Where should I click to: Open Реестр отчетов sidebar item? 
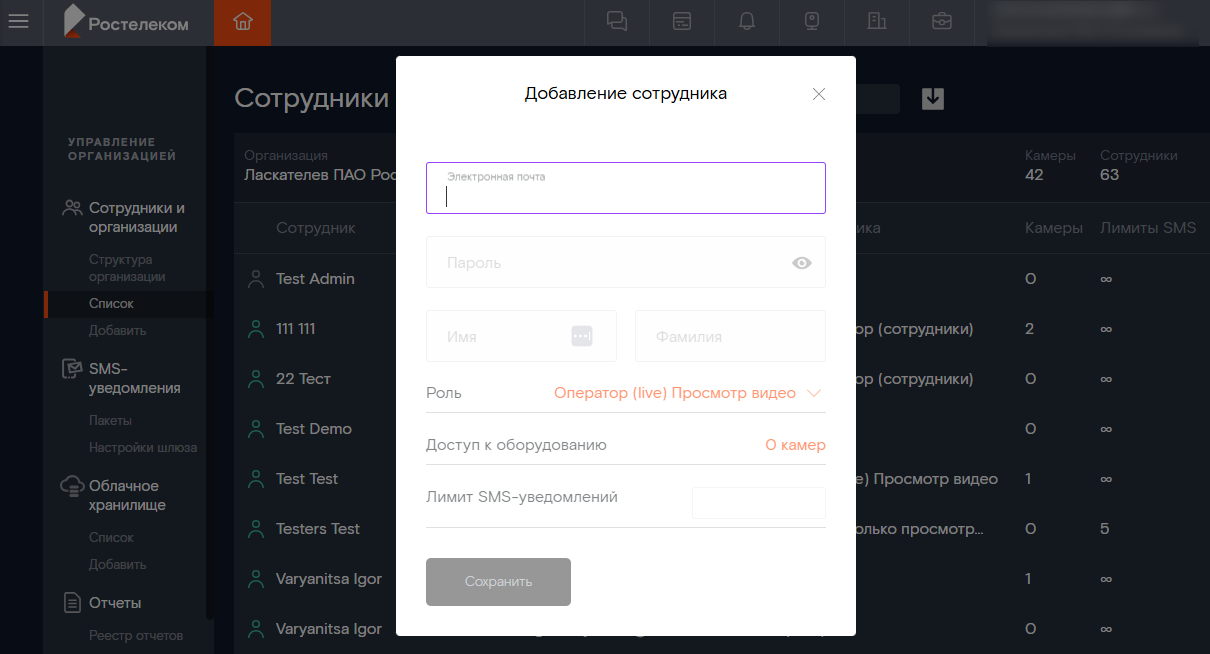tap(136, 635)
